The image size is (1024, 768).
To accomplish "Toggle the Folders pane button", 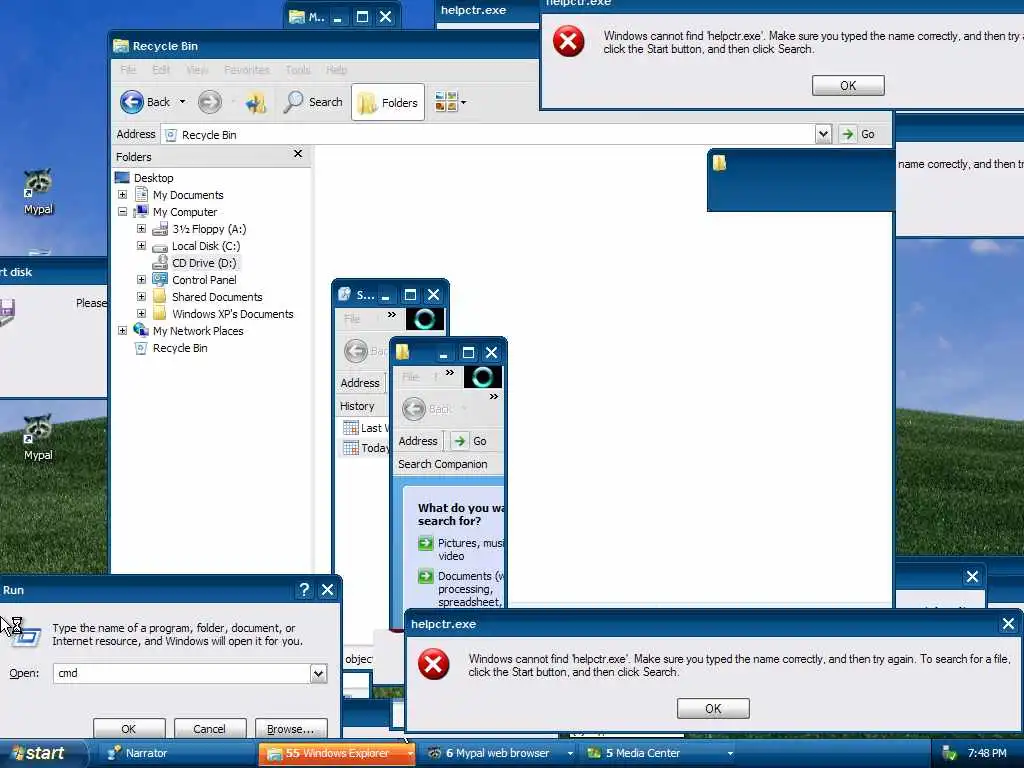I will pyautogui.click(x=388, y=103).
